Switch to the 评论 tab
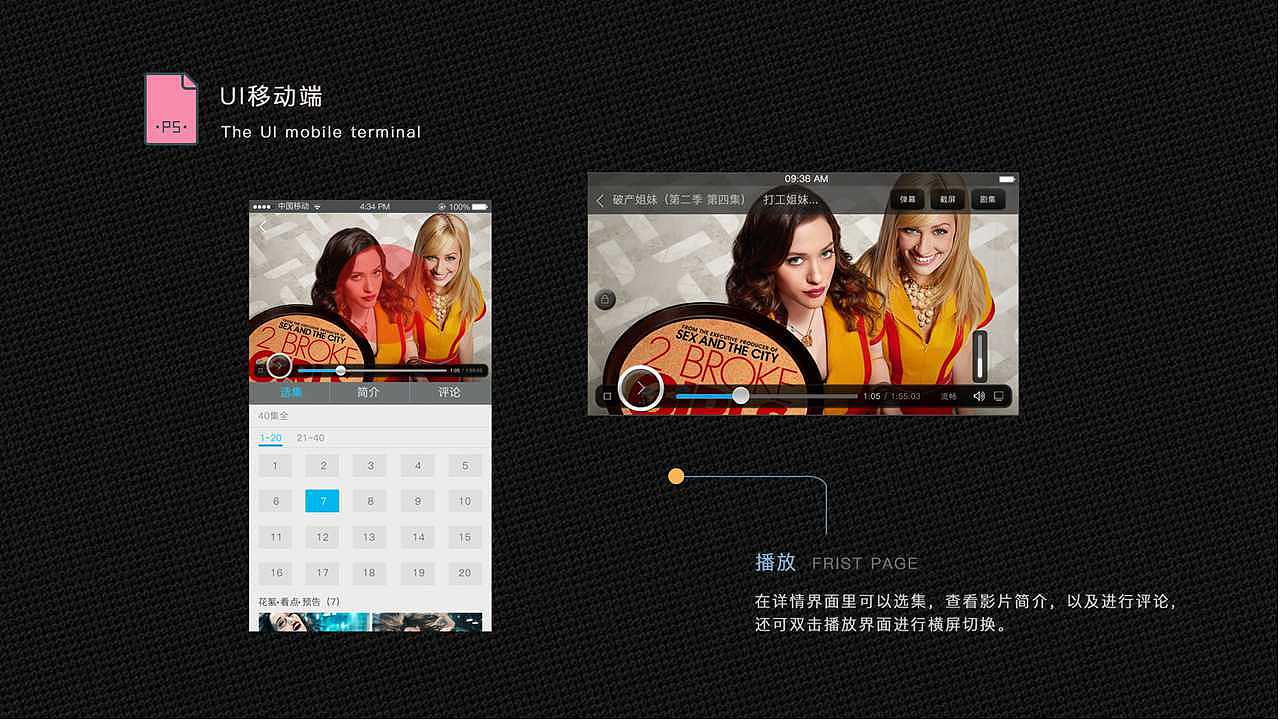 [x=450, y=392]
